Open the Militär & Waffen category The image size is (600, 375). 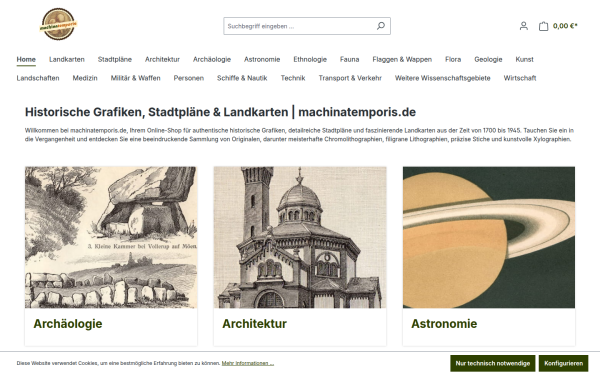(x=135, y=78)
